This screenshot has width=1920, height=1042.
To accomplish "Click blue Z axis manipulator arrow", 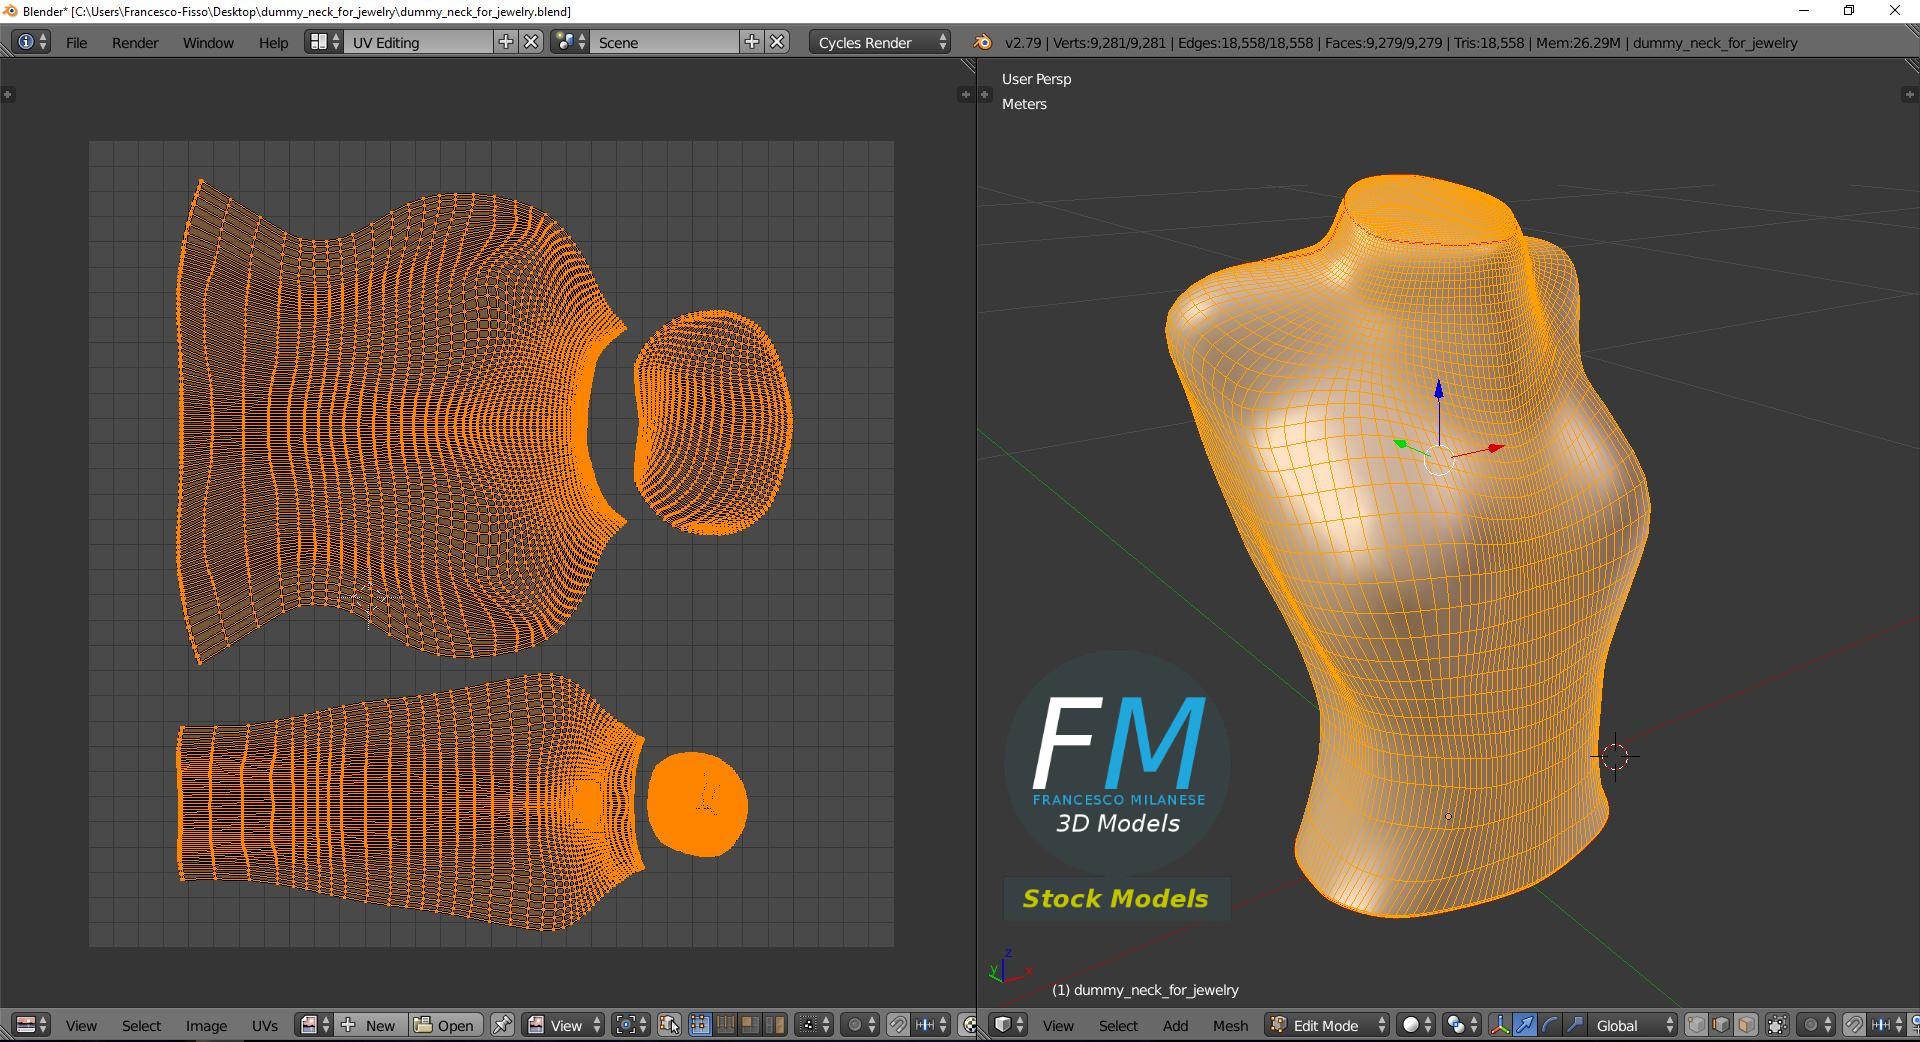I will (1439, 388).
